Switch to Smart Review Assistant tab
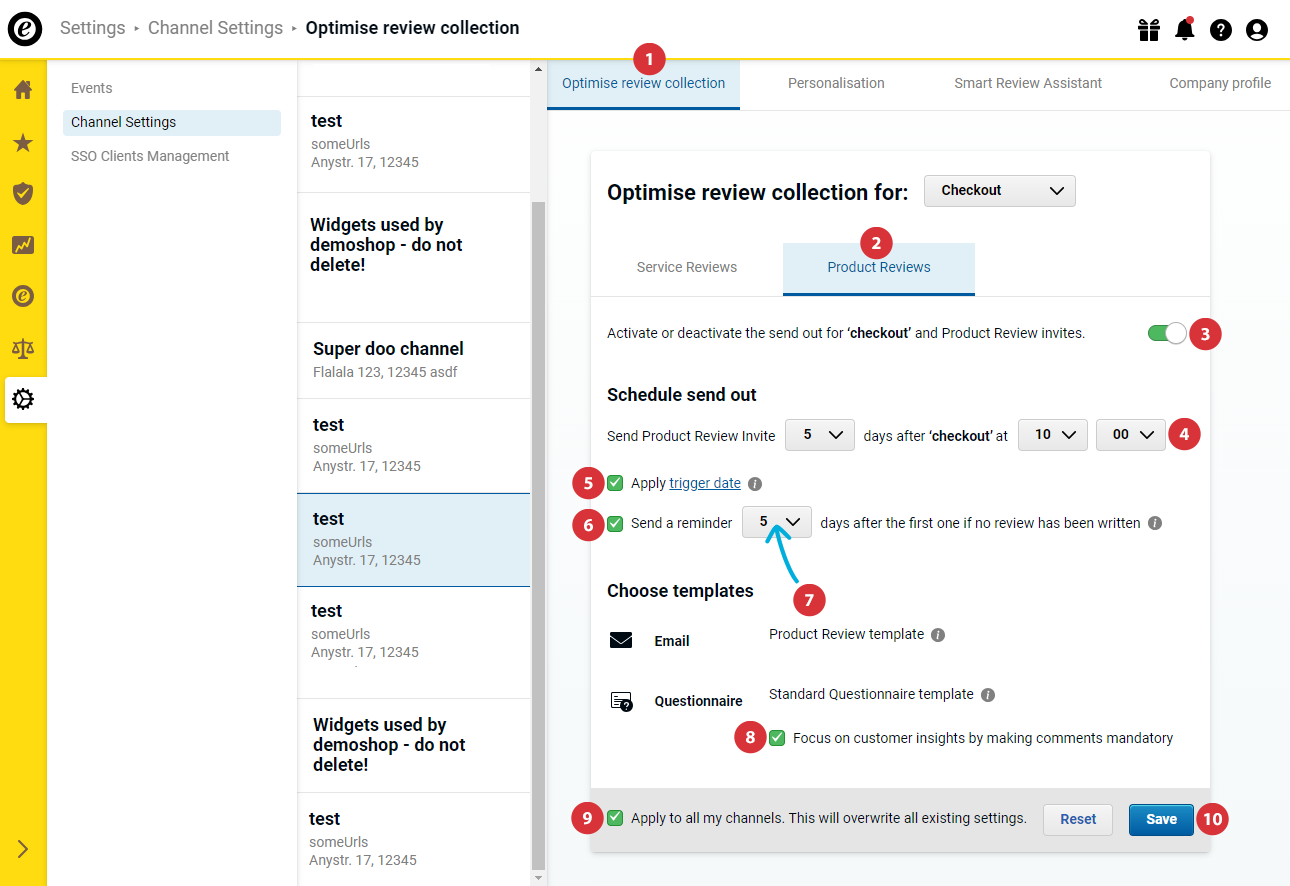1290x886 pixels. click(x=1028, y=84)
